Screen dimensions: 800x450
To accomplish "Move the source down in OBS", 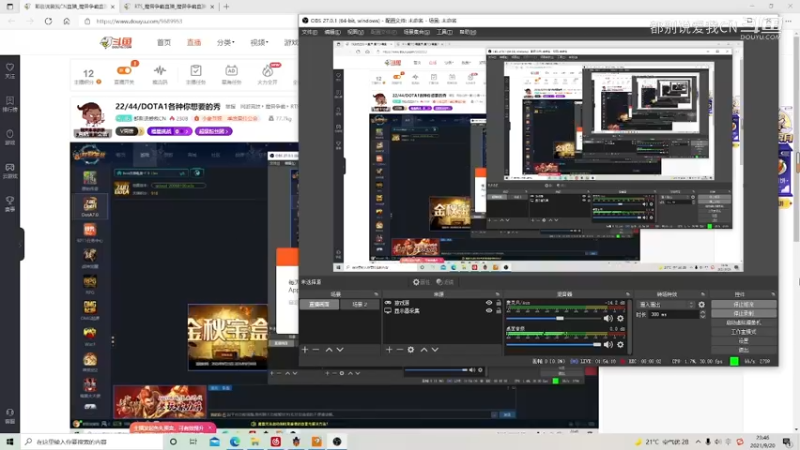I will (x=435, y=349).
